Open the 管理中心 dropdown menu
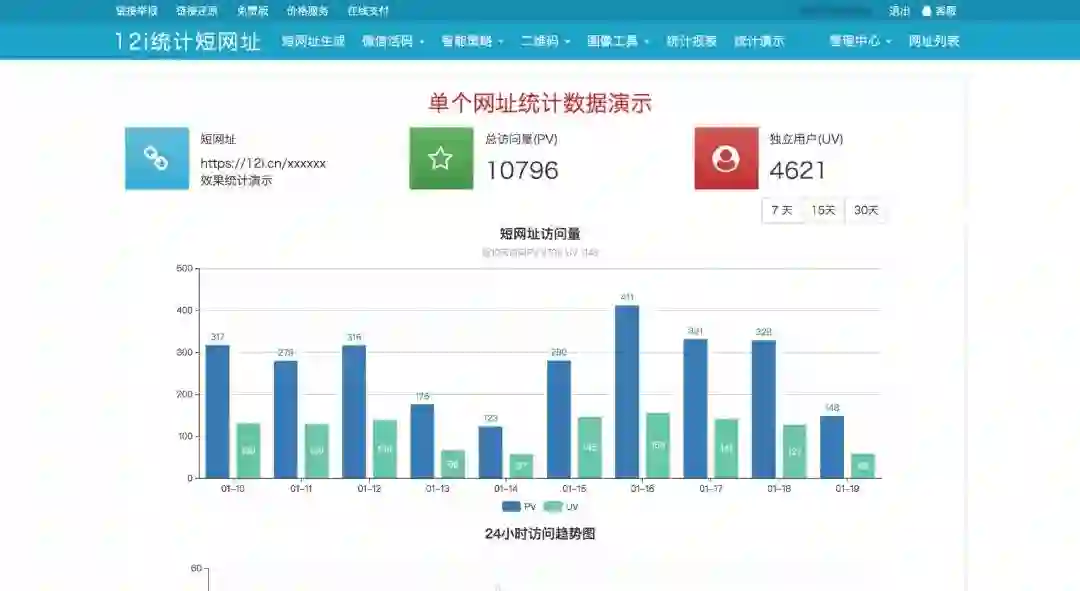 pyautogui.click(x=860, y=41)
